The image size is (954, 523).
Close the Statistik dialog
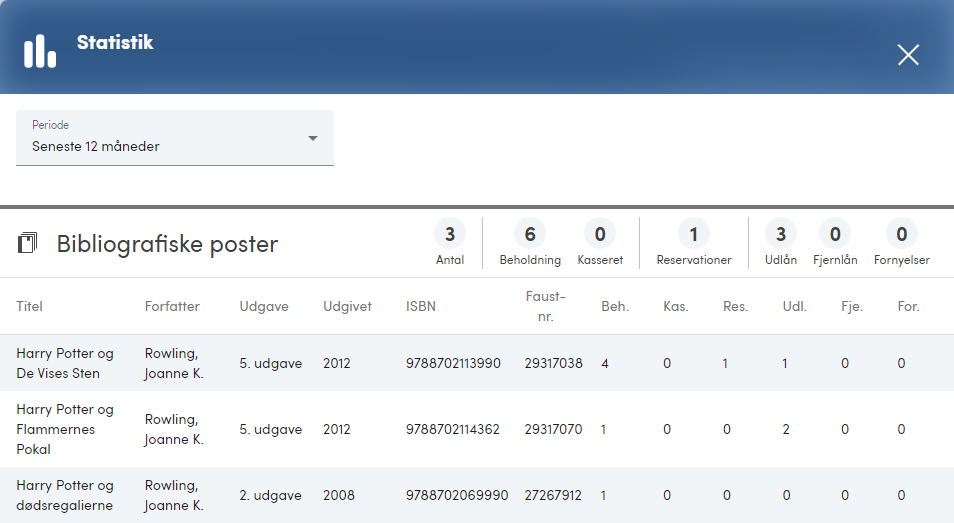tap(908, 55)
